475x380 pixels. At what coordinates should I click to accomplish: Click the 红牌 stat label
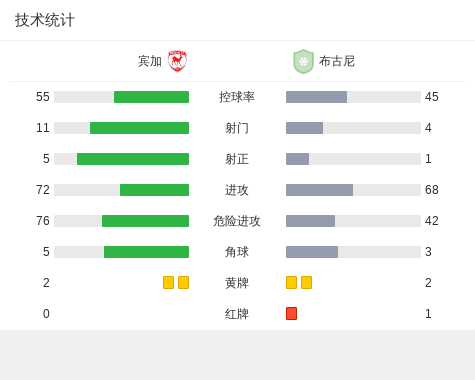tap(237, 314)
